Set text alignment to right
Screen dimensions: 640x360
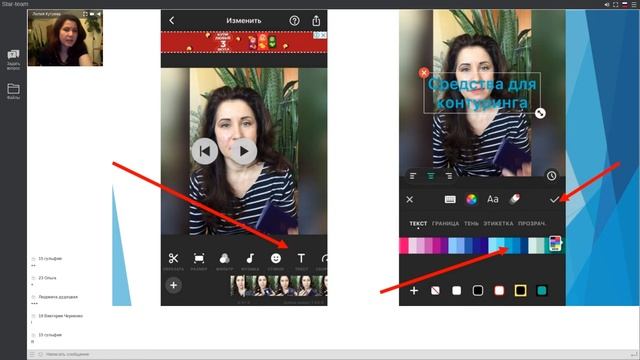click(449, 176)
